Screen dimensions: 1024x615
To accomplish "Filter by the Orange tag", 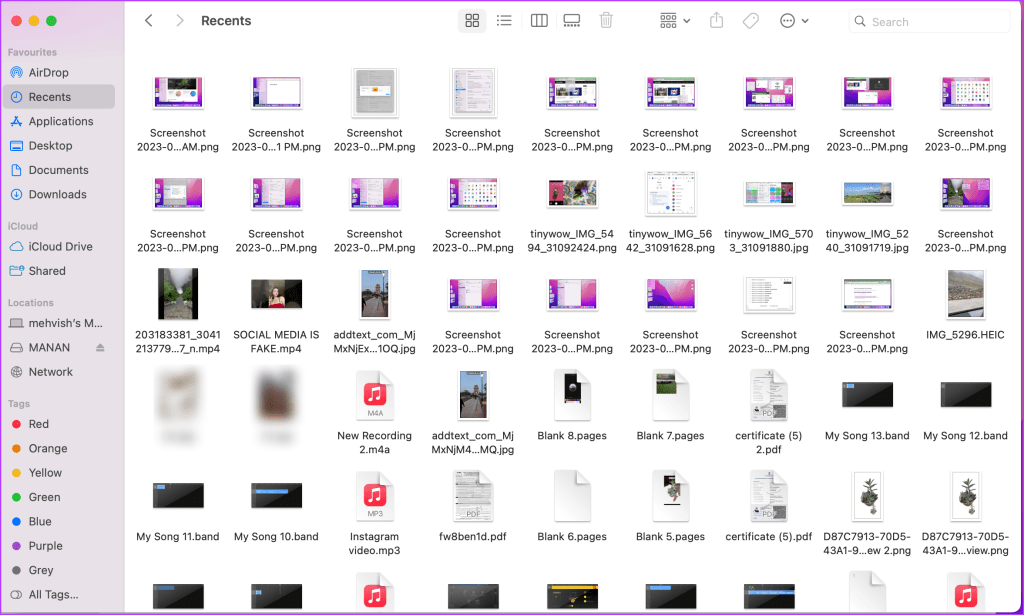I will pyautogui.click(x=59, y=449).
